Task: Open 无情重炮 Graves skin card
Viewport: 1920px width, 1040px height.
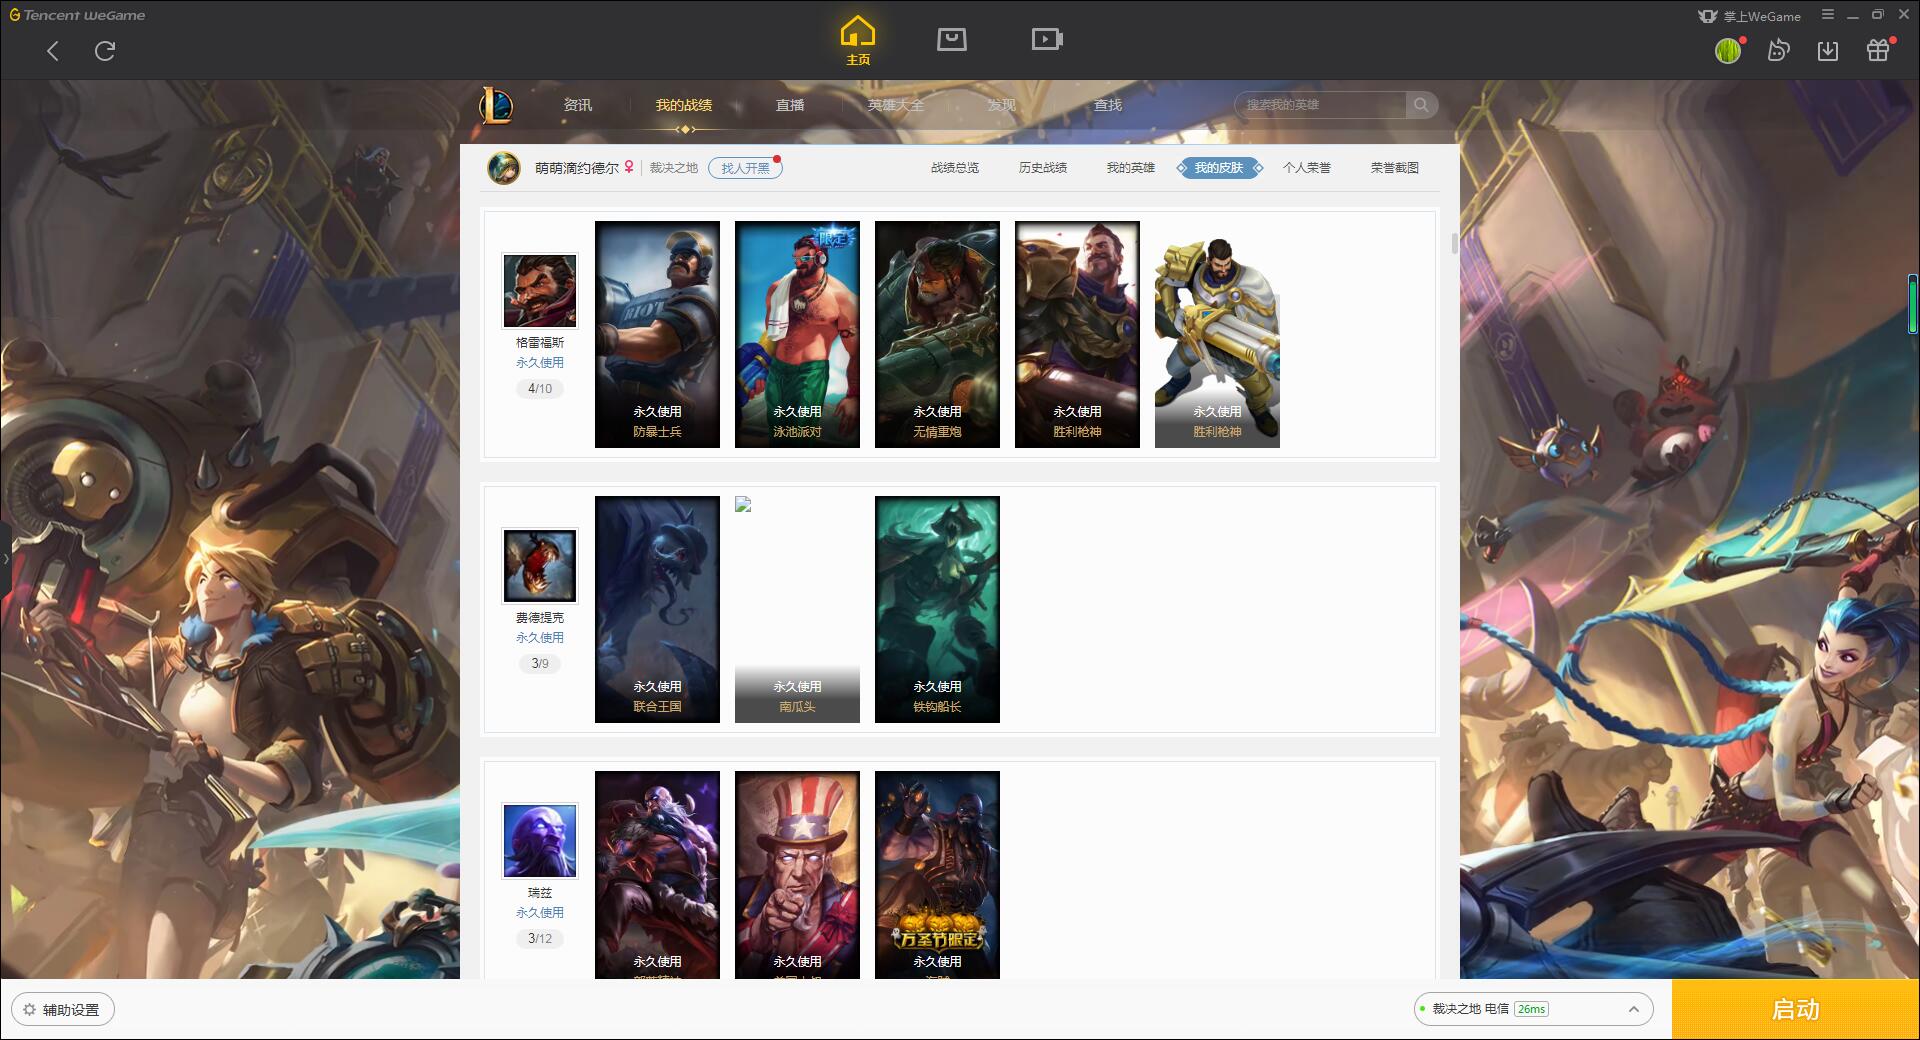Action: [x=937, y=334]
